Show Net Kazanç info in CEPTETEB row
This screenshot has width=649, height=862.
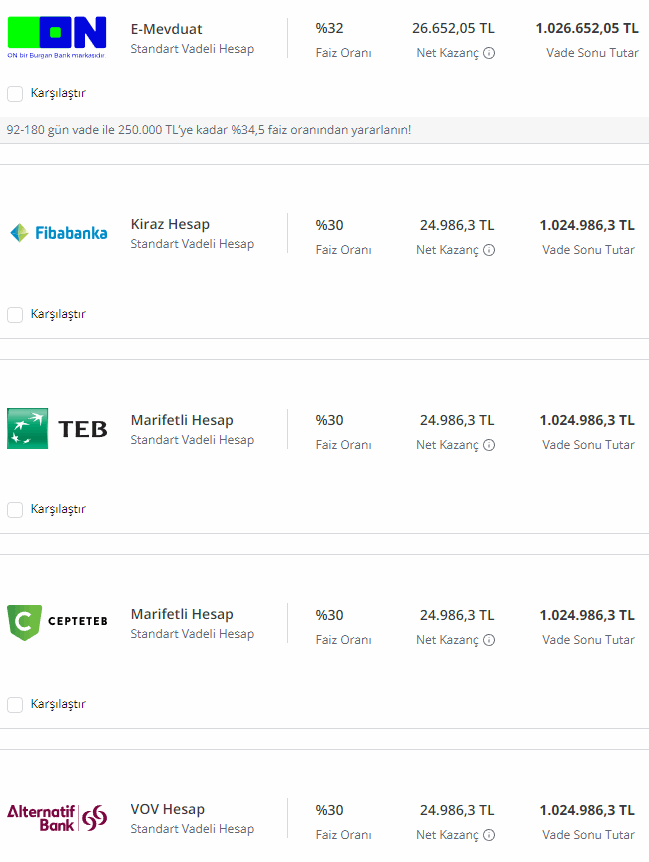point(489,640)
